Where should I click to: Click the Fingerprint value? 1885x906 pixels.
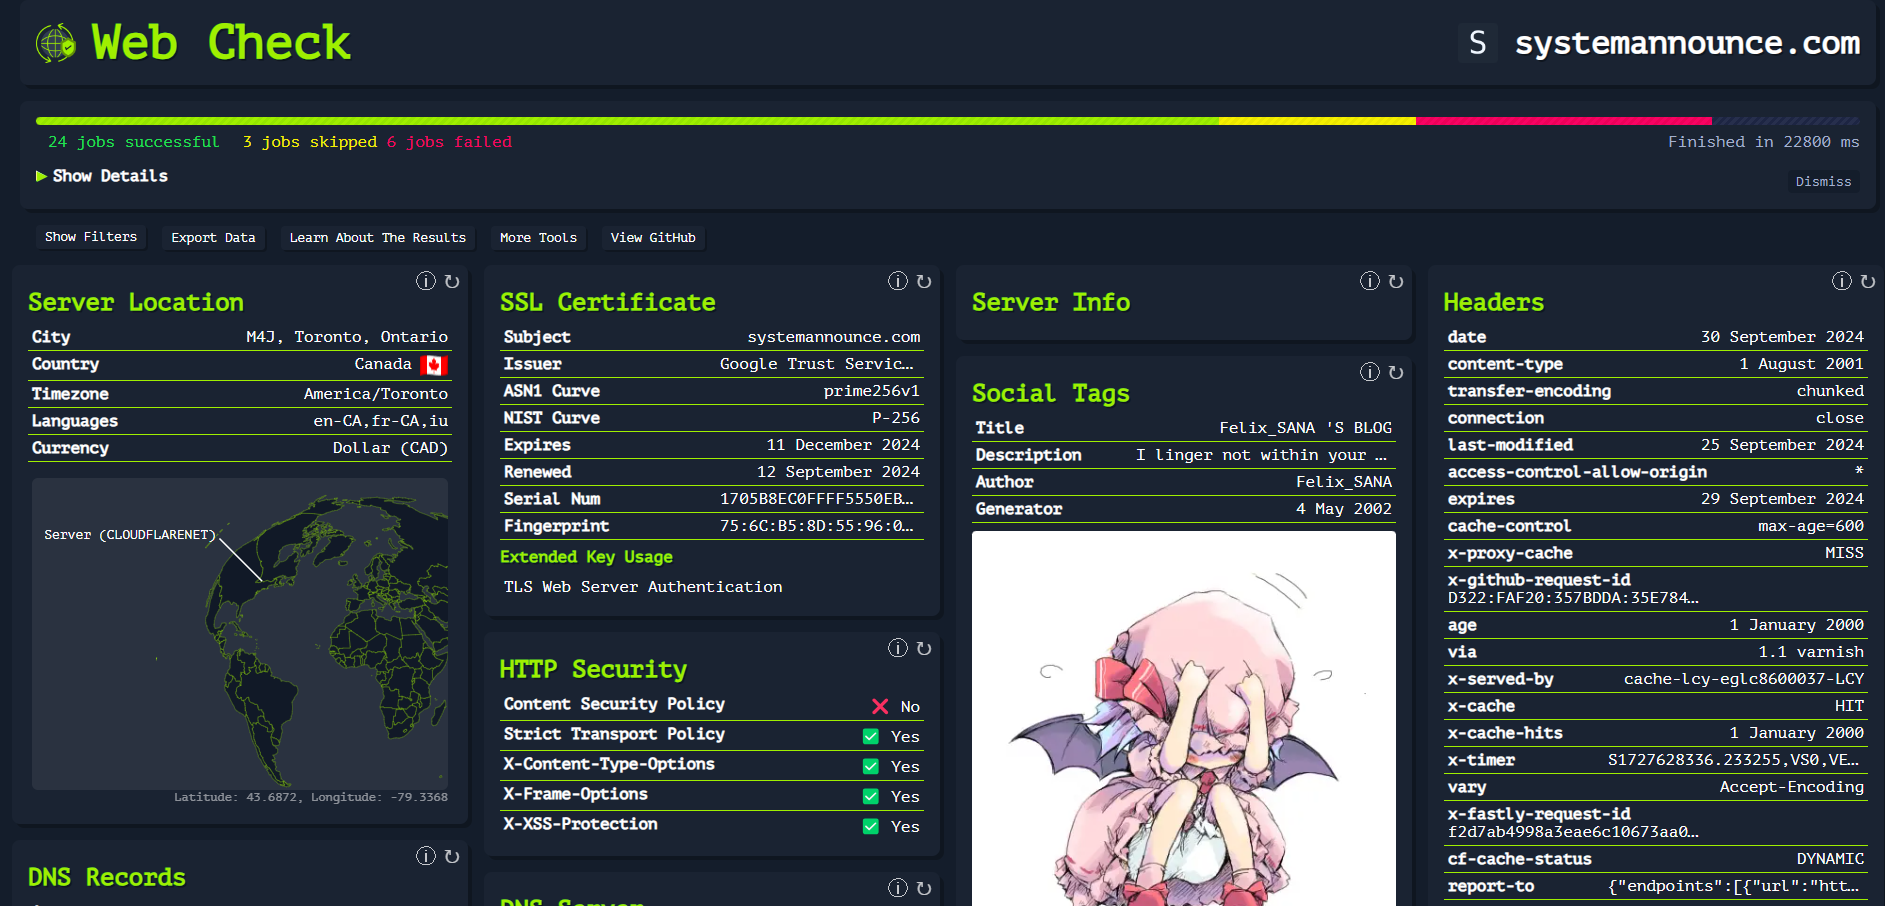click(817, 526)
